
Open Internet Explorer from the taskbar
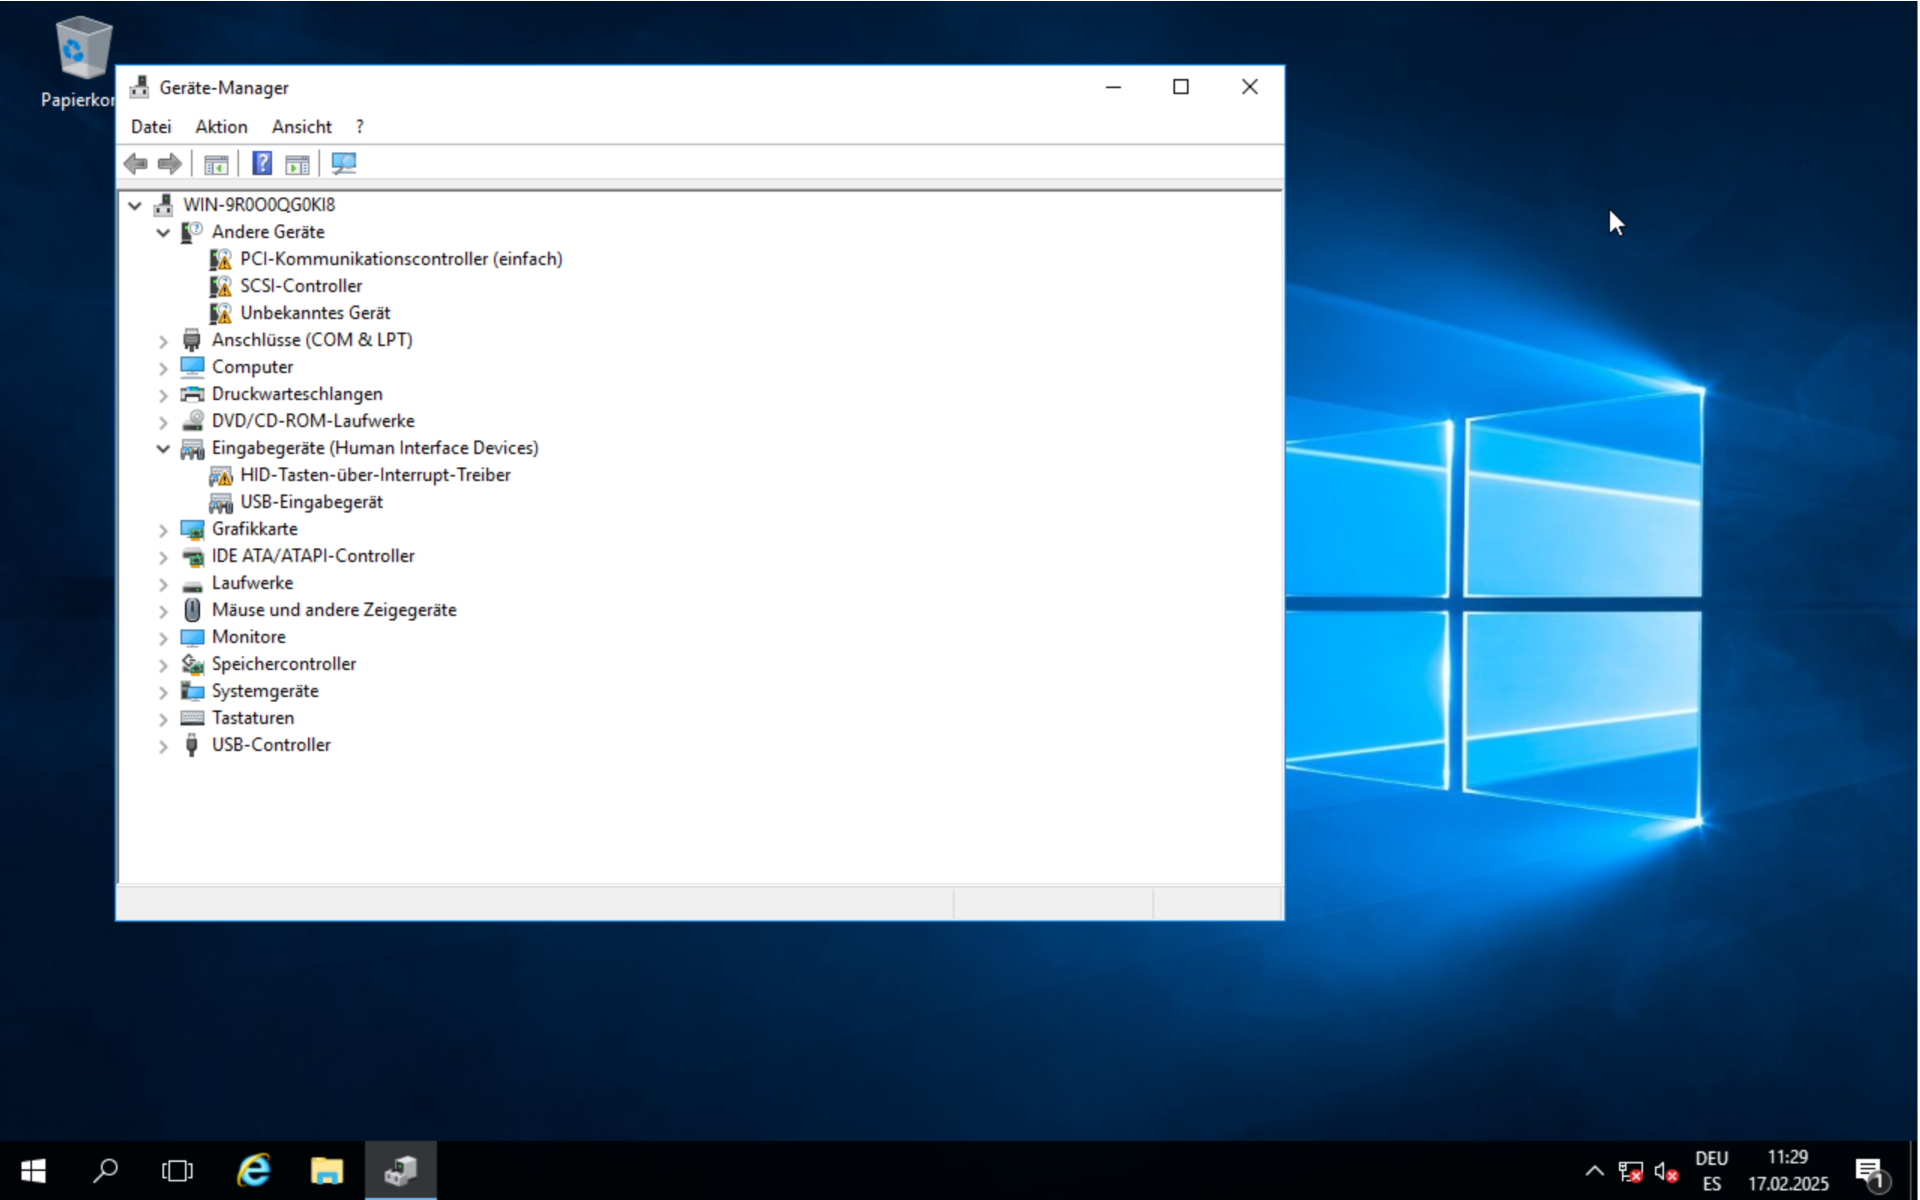tap(254, 1170)
